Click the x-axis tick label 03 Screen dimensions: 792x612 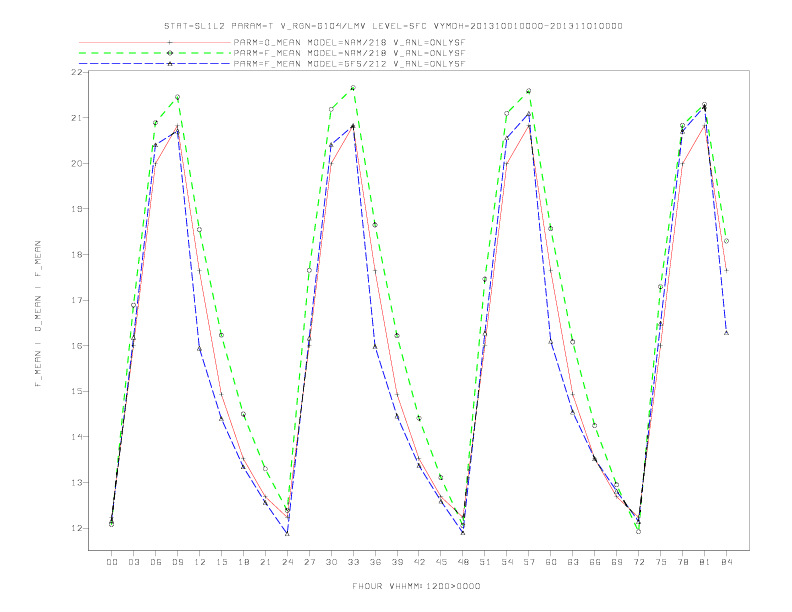coord(133,562)
